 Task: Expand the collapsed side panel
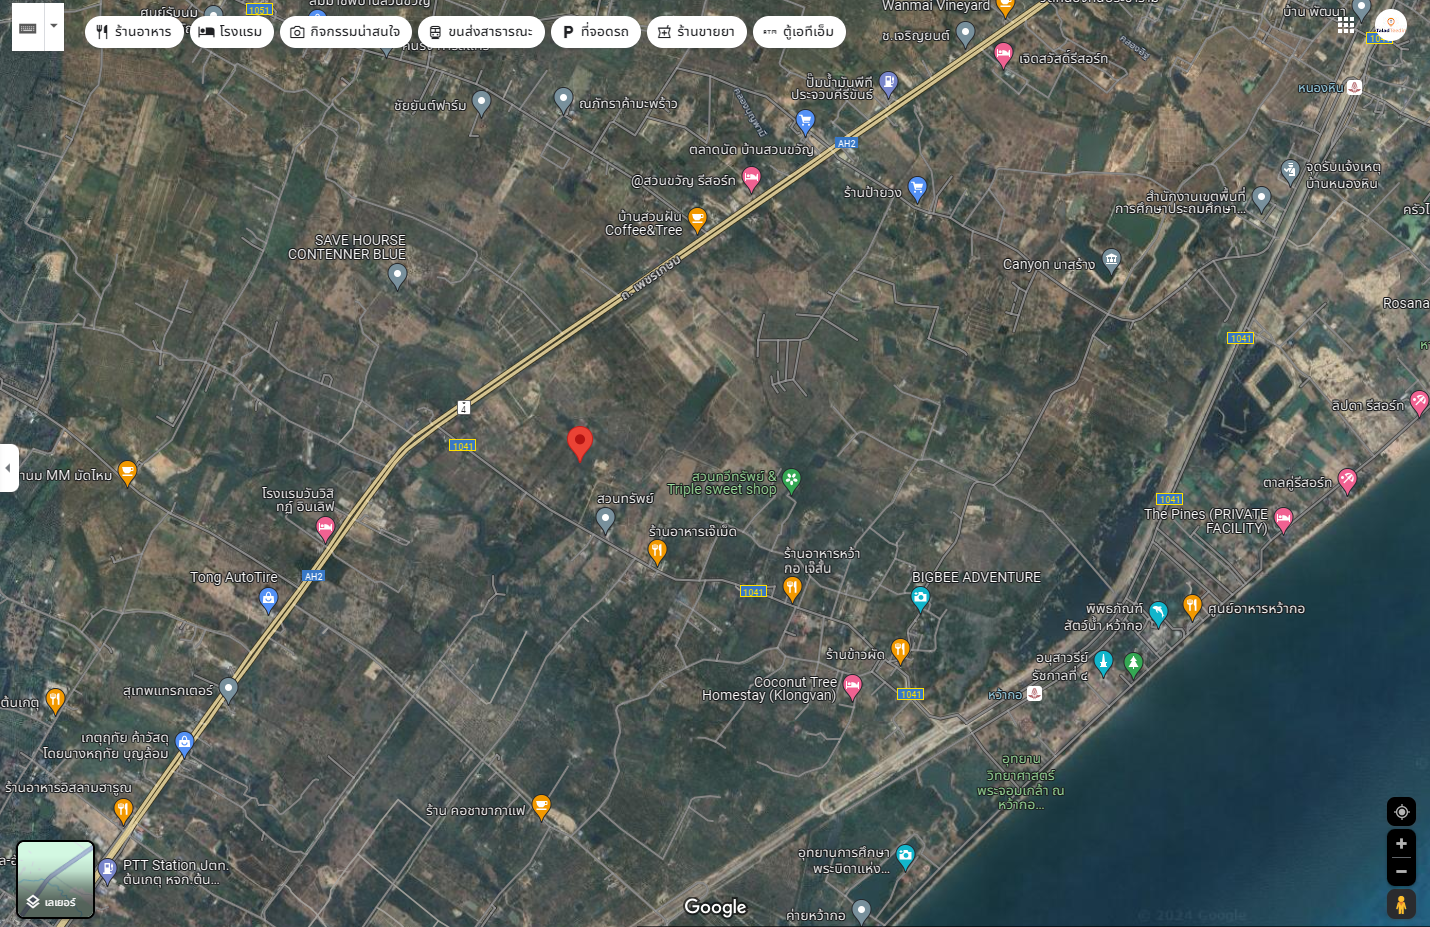point(8,468)
